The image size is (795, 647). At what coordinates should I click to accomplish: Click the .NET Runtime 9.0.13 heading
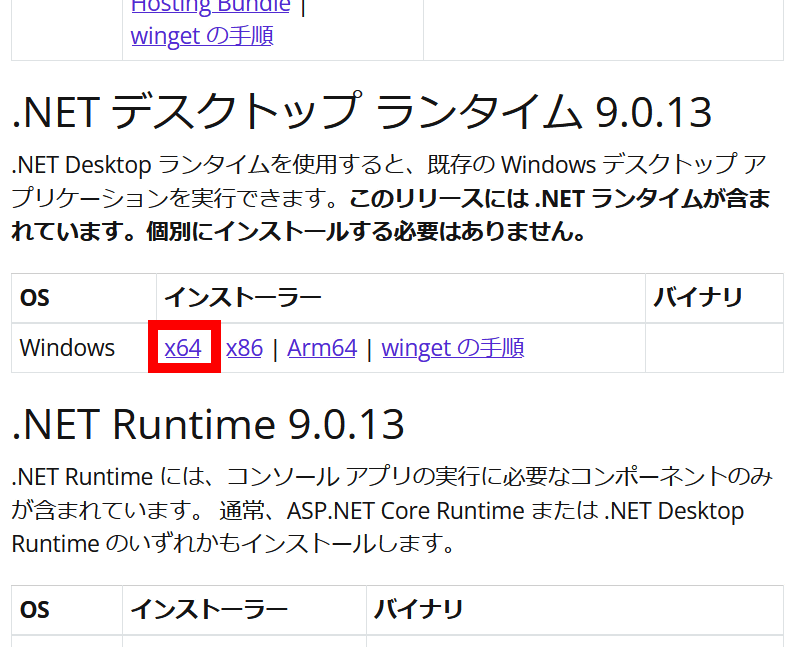click(x=208, y=425)
